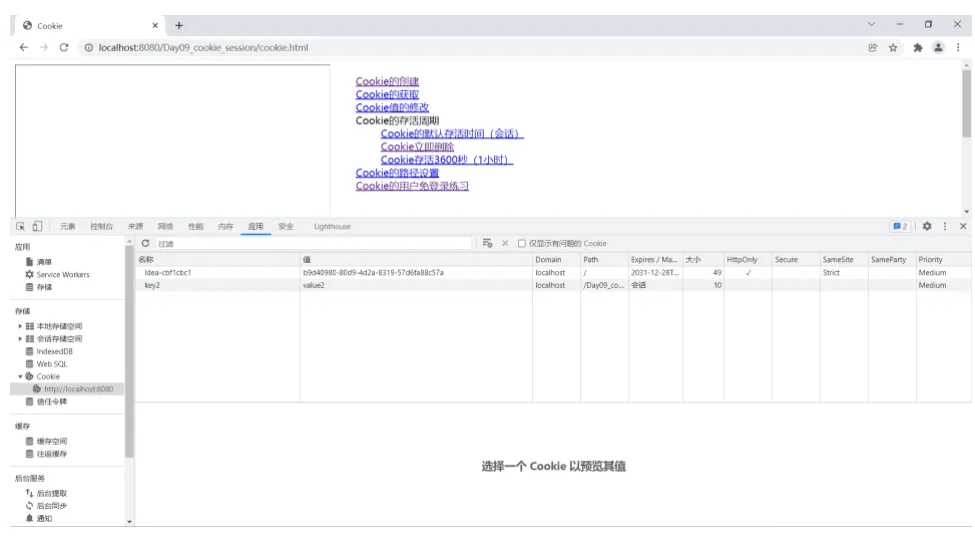Refresh the cookie table
The image size is (975, 546).
point(146,243)
